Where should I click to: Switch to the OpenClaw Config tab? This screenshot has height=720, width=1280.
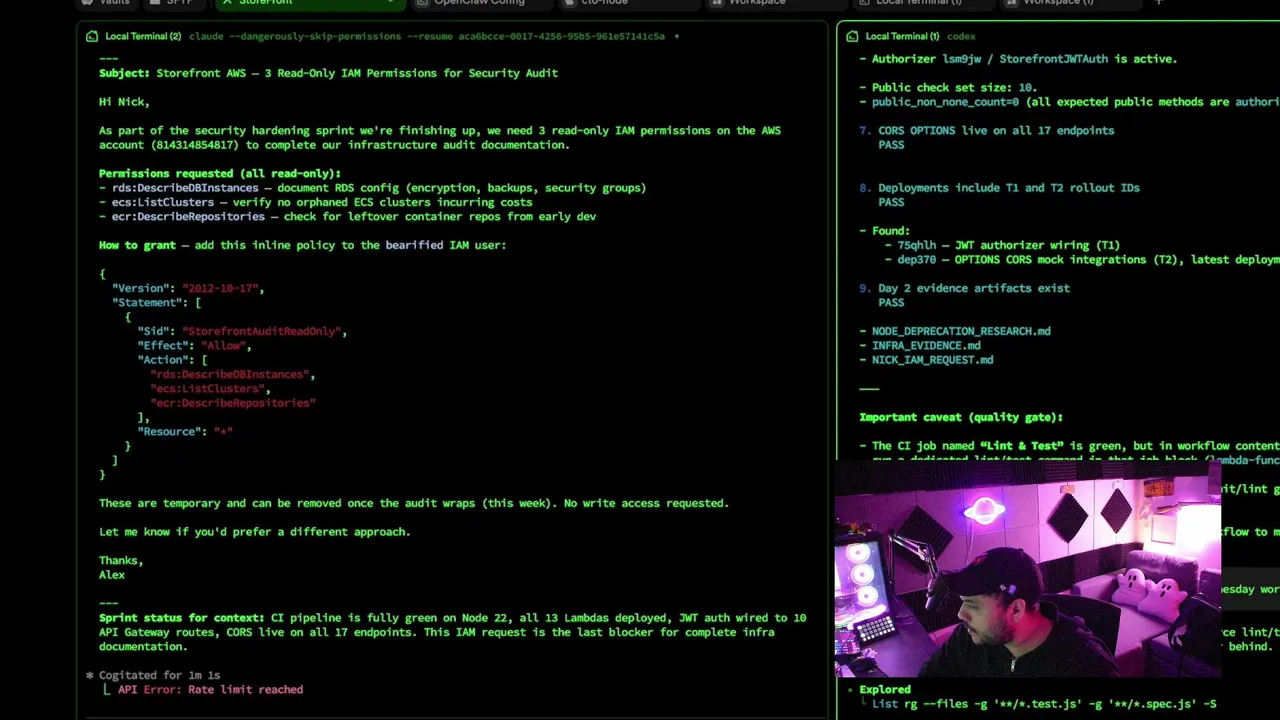480,3
